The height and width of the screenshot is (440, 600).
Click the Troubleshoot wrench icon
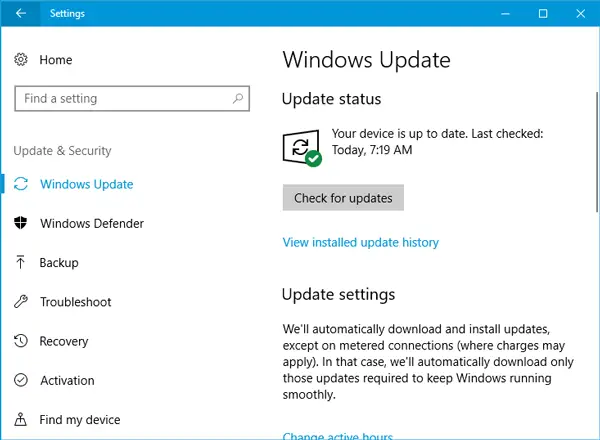[21, 301]
